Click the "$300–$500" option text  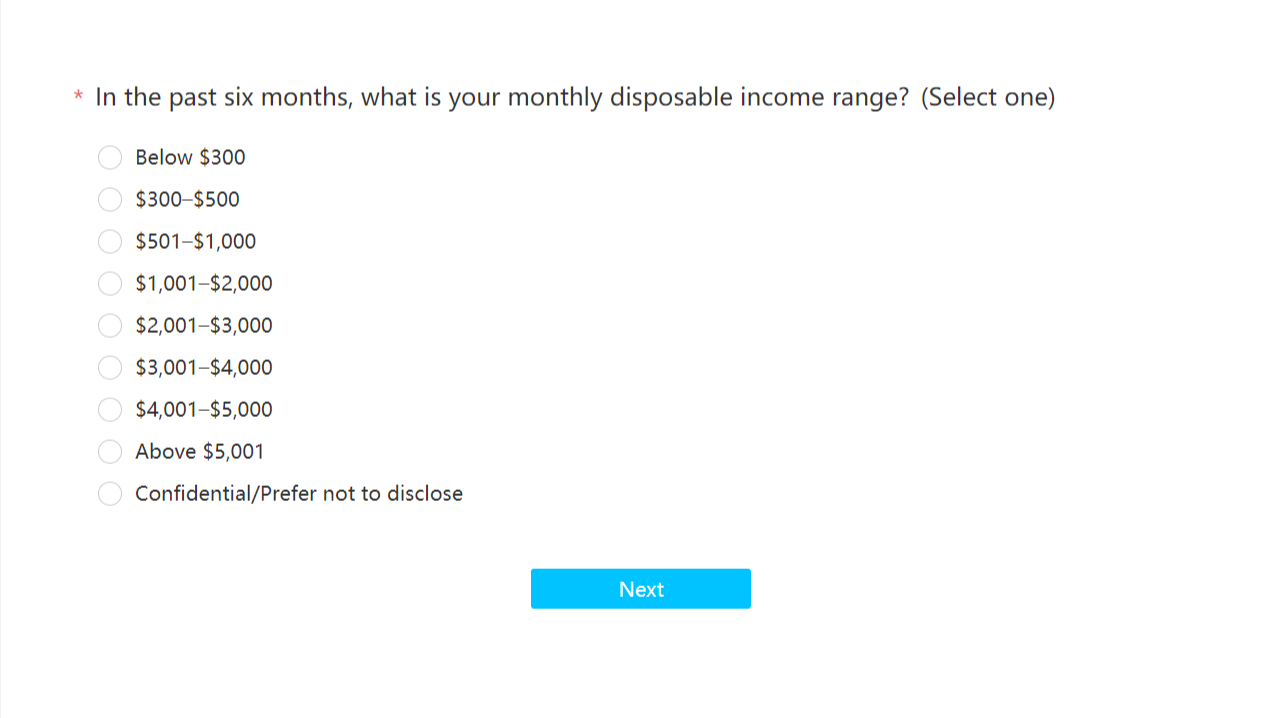click(187, 200)
